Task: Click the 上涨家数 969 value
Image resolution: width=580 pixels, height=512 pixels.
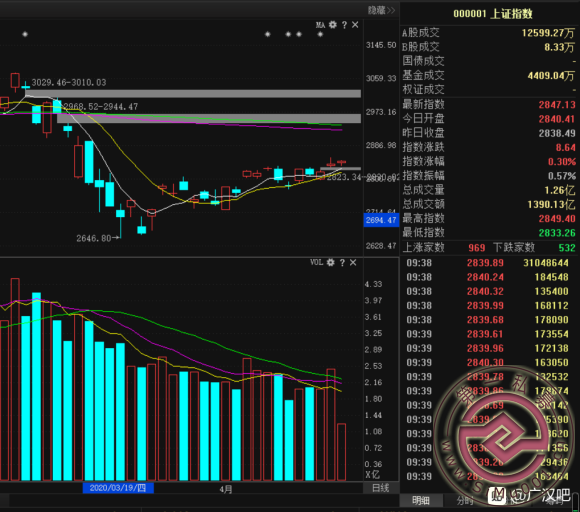Action: [x=476, y=247]
